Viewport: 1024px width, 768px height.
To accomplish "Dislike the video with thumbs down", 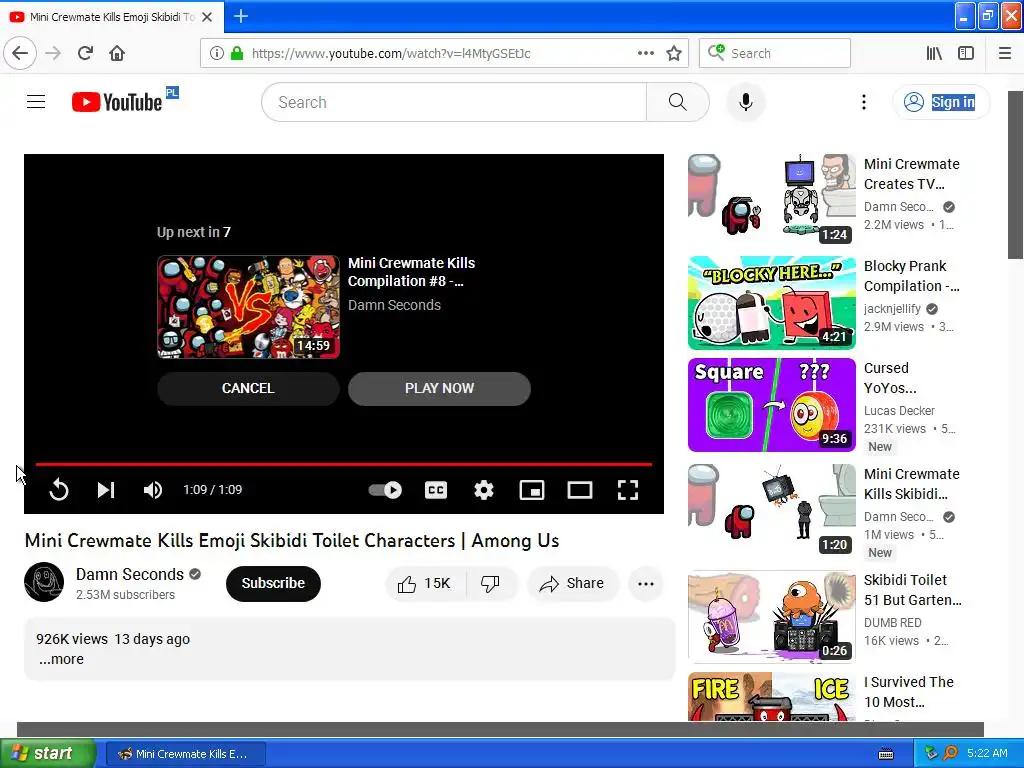I will (491, 583).
